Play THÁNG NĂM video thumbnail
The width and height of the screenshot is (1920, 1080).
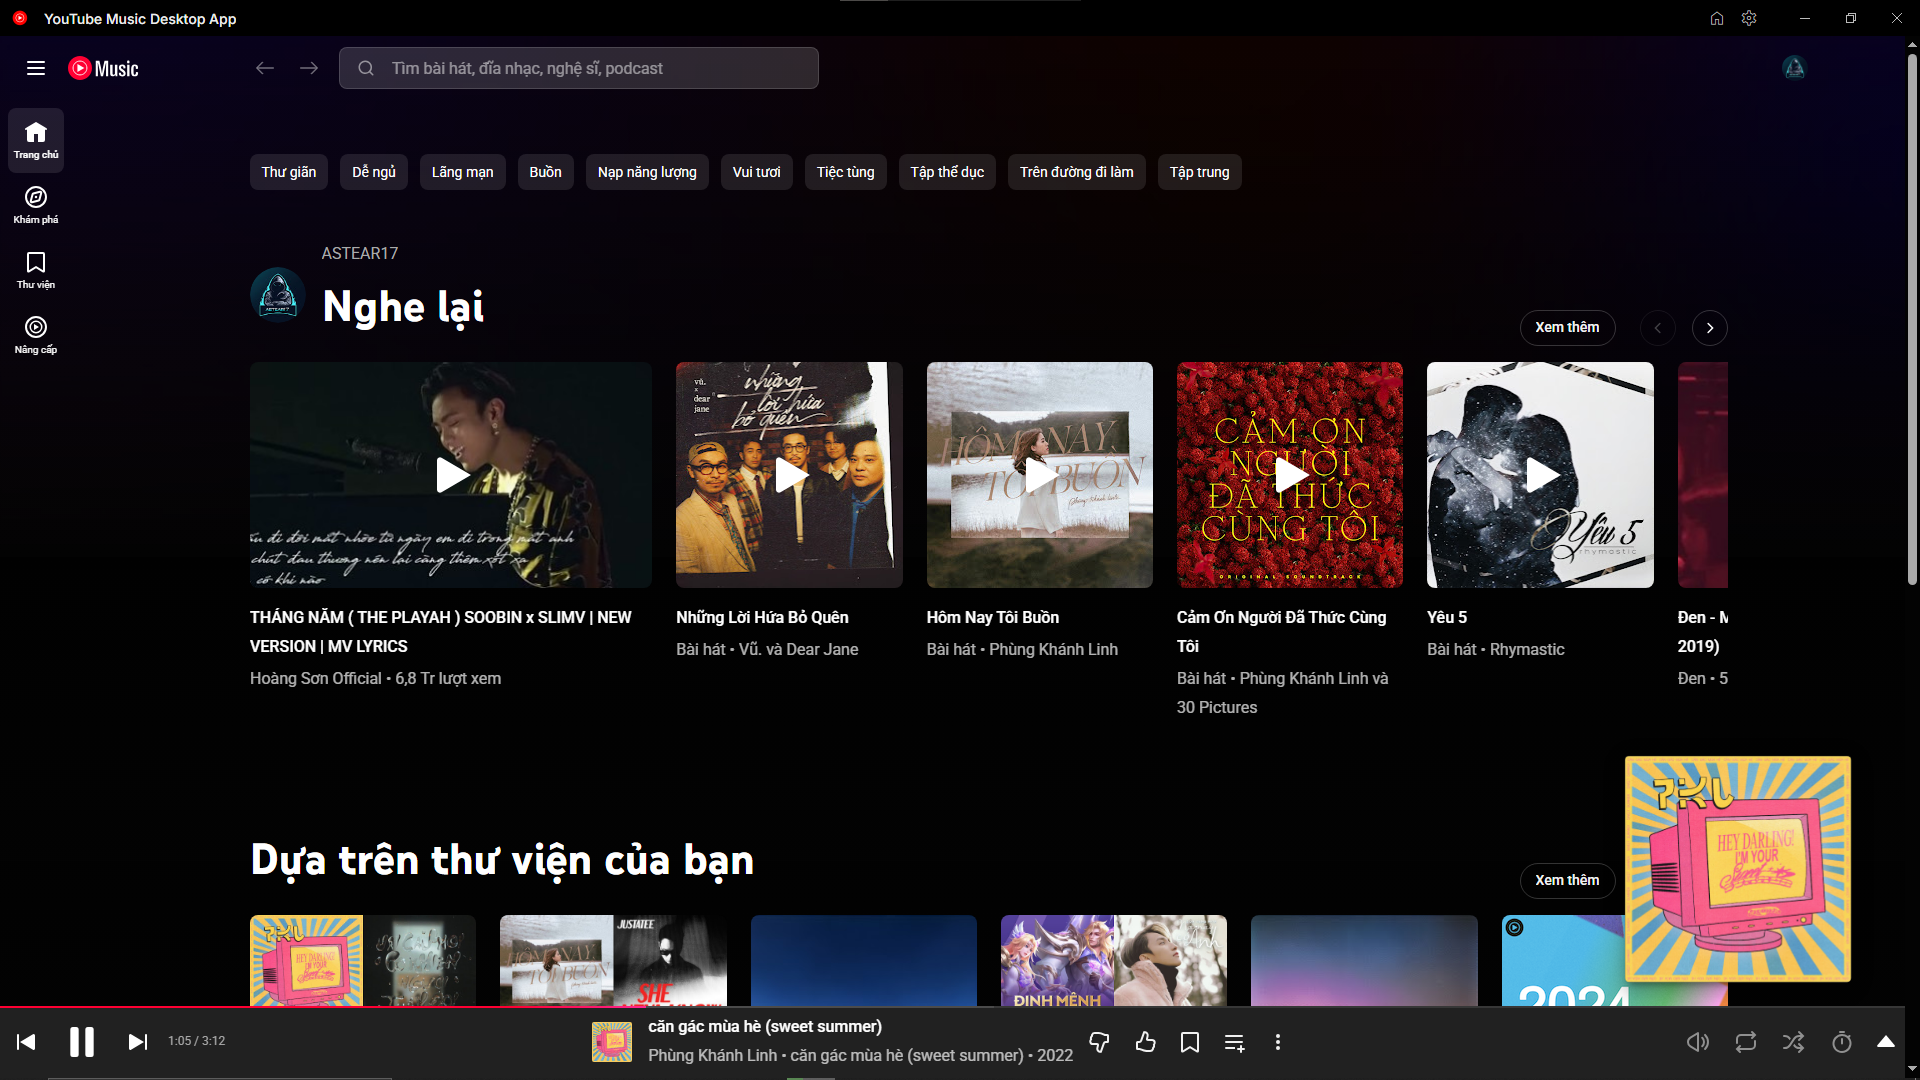pyautogui.click(x=451, y=475)
